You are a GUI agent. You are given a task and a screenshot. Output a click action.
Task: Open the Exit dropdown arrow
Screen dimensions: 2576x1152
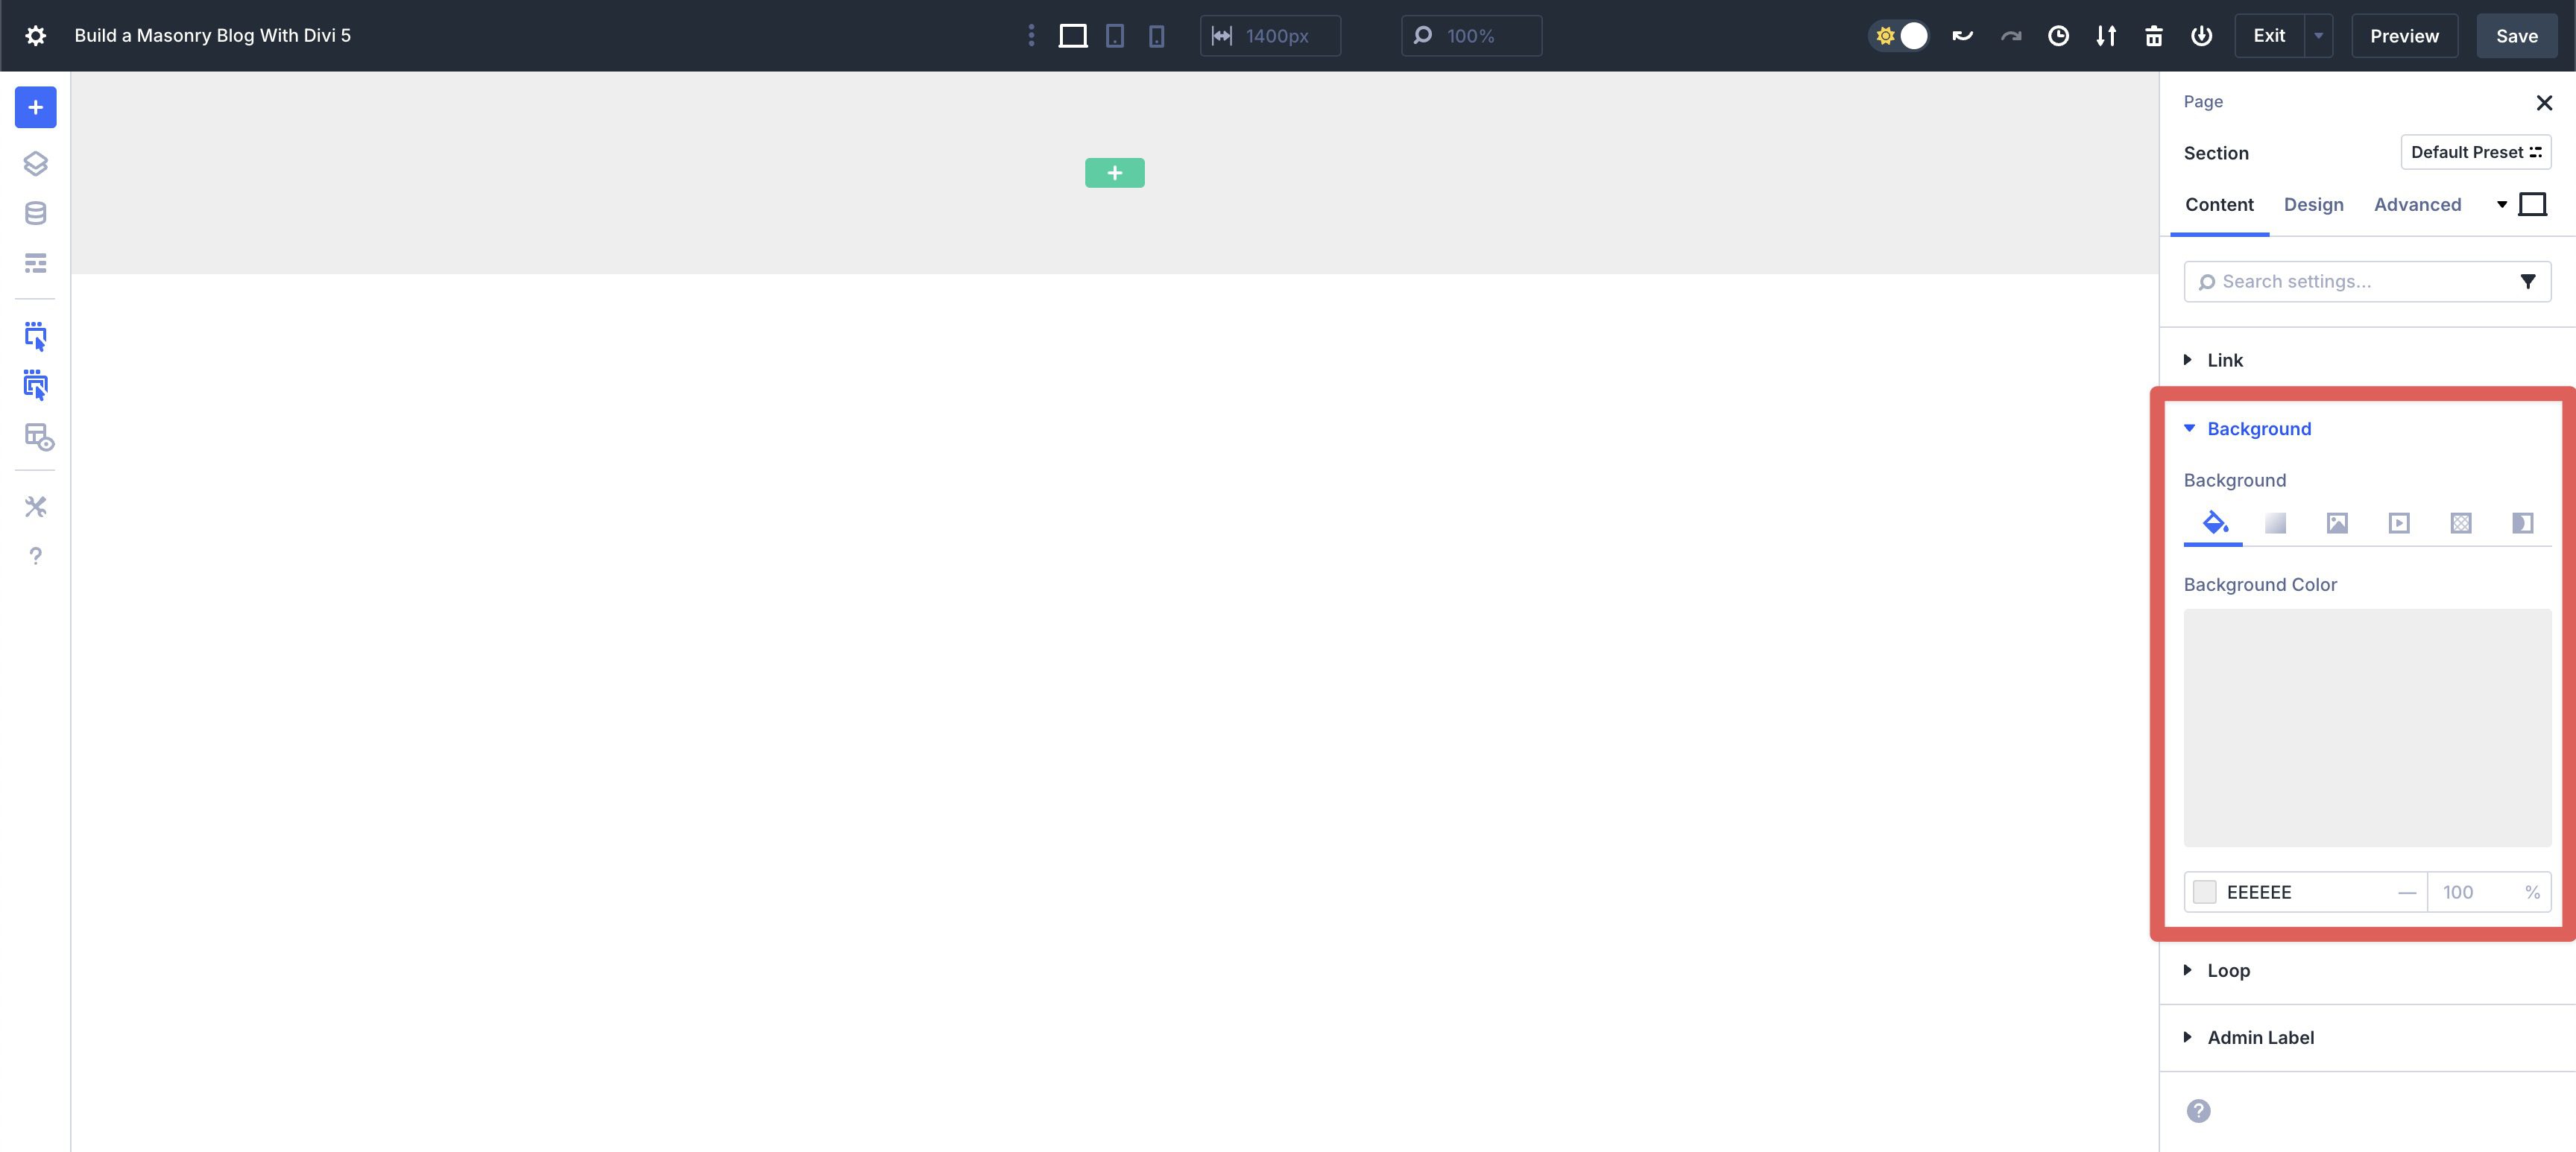point(2319,35)
